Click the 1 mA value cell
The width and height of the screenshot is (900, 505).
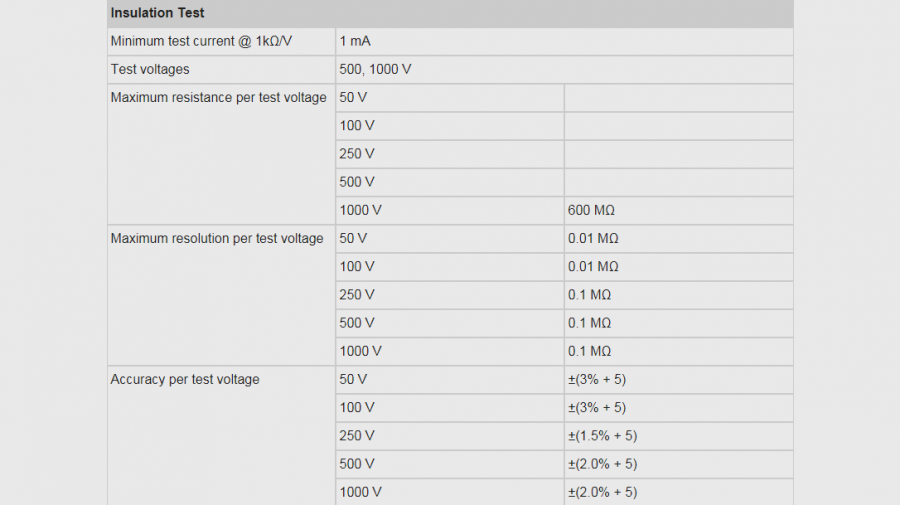coord(564,41)
